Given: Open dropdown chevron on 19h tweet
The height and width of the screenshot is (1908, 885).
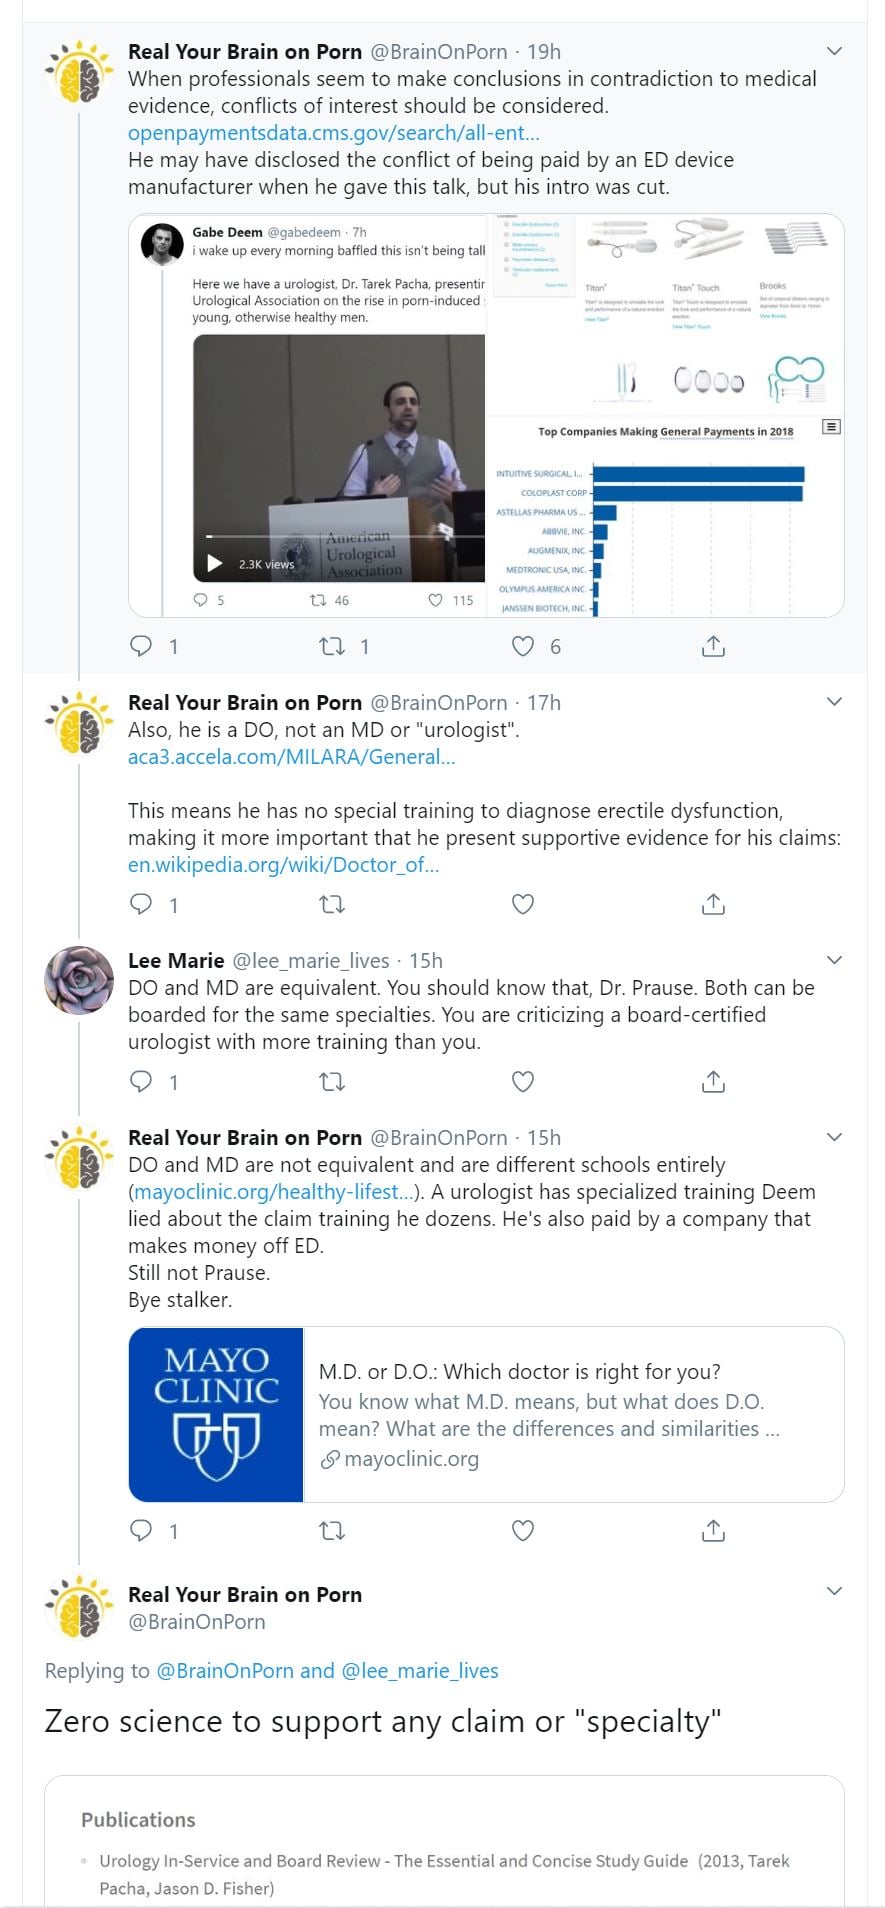Looking at the screenshot, I should pyautogui.click(x=834, y=51).
